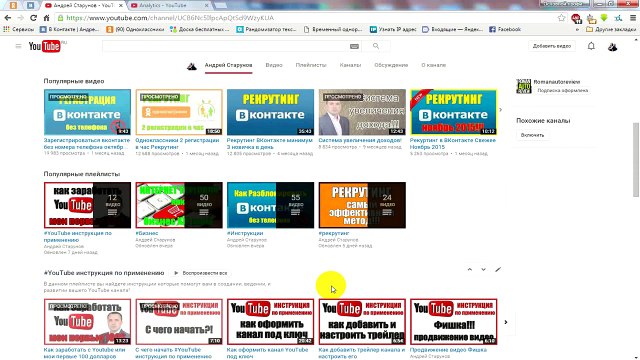The width and height of the screenshot is (640, 360).
Task: Open the #Бизнес playlist link
Action: (147, 233)
